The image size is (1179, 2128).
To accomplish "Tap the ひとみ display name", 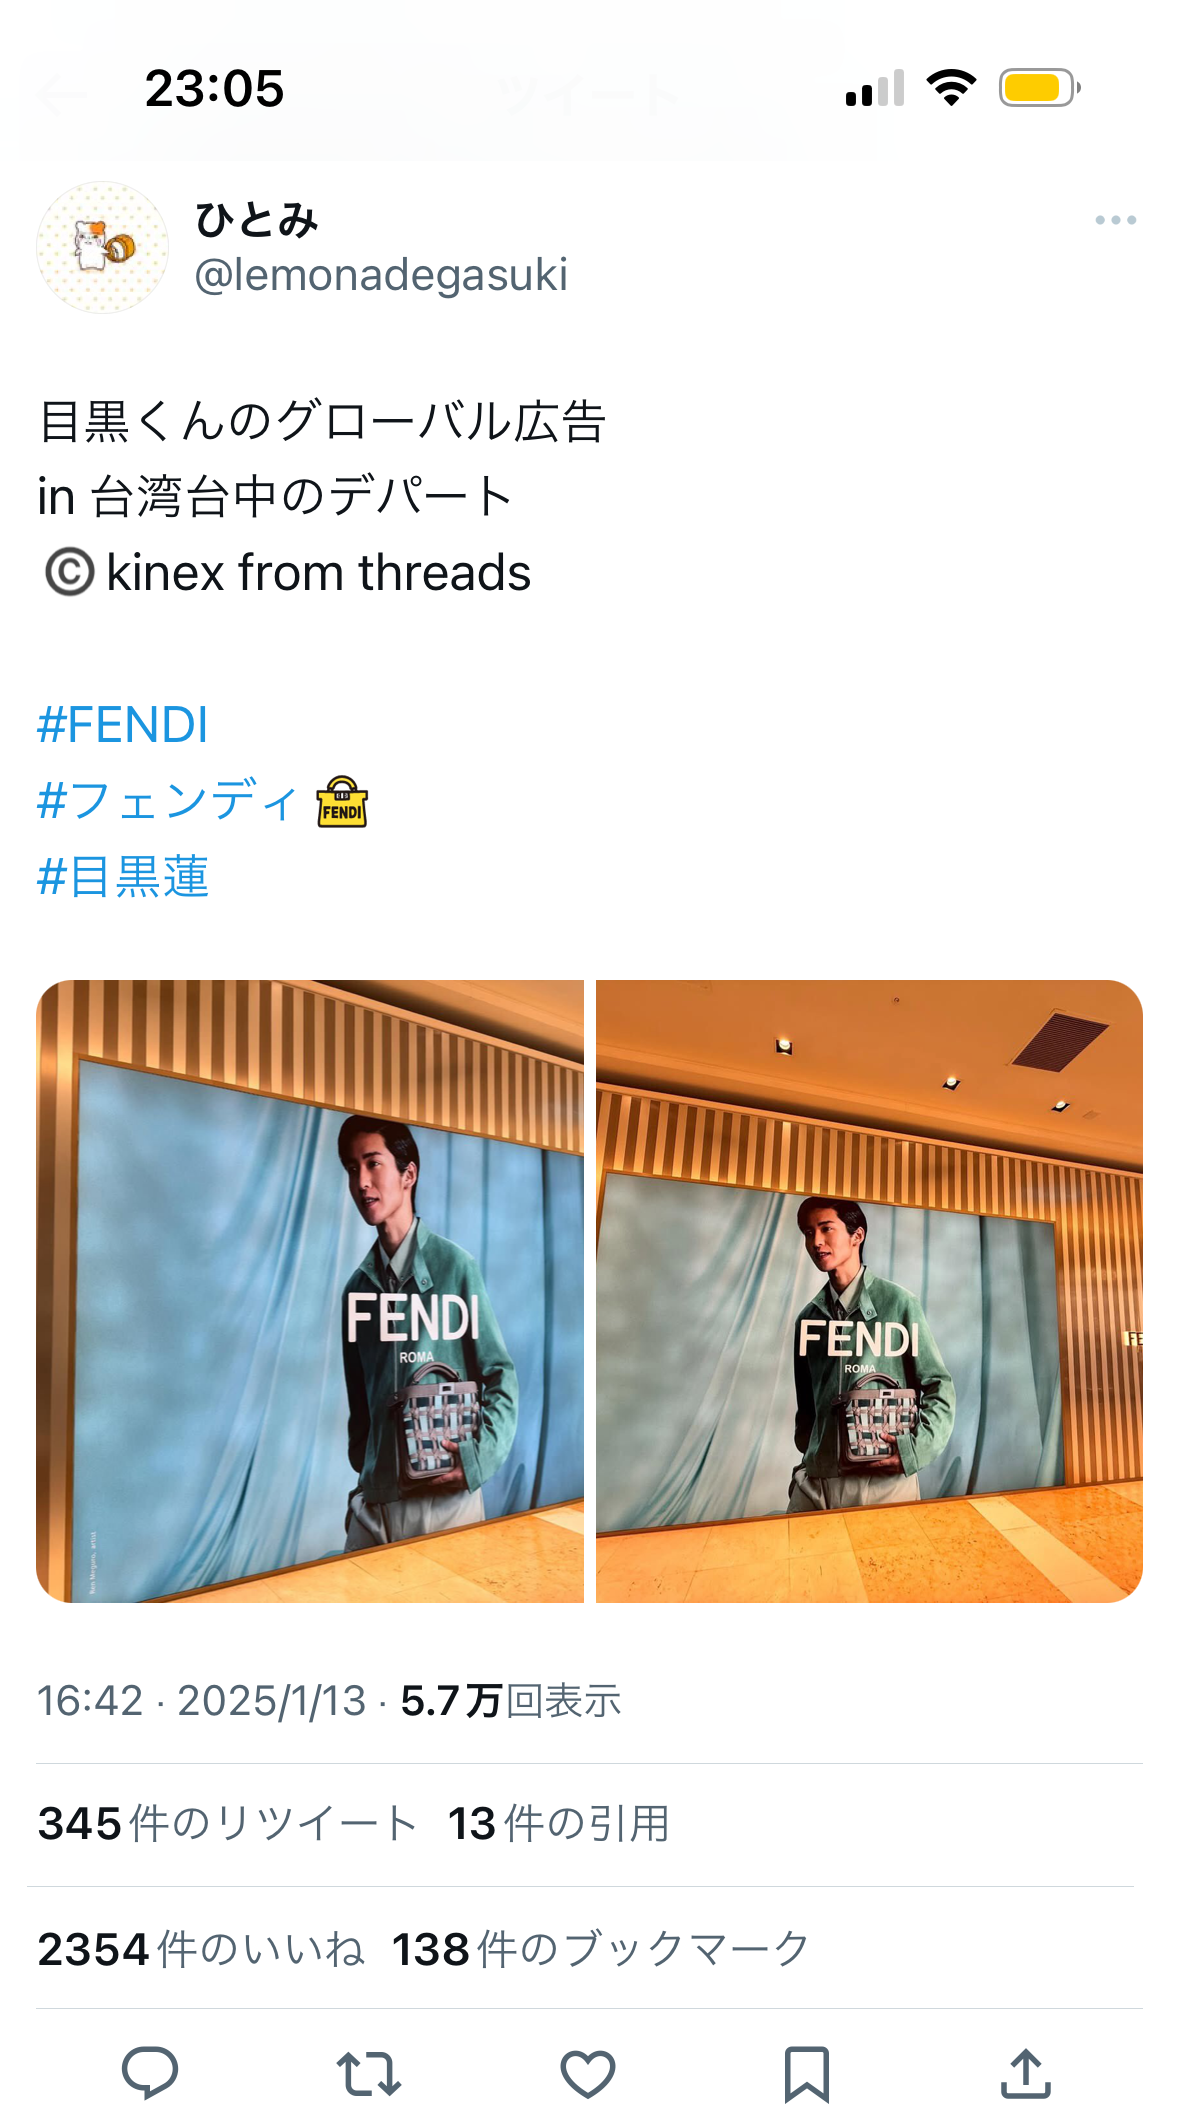I will point(256,220).
